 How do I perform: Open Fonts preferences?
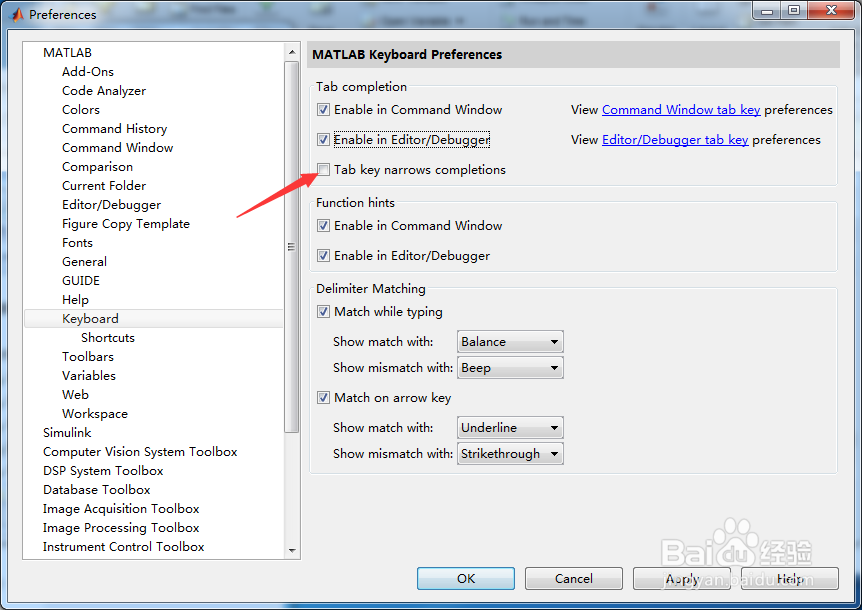[78, 243]
